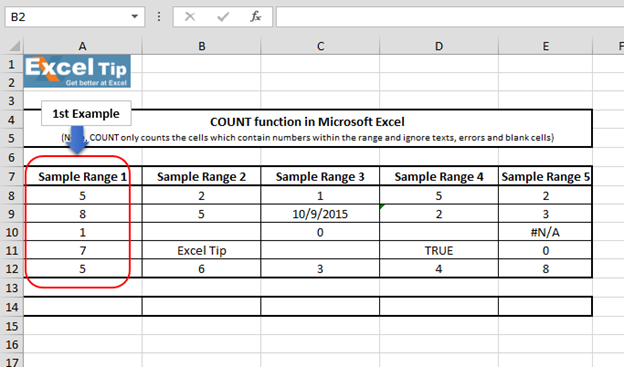Select cell A11 containing 7
The image size is (624, 367).
tap(82, 250)
